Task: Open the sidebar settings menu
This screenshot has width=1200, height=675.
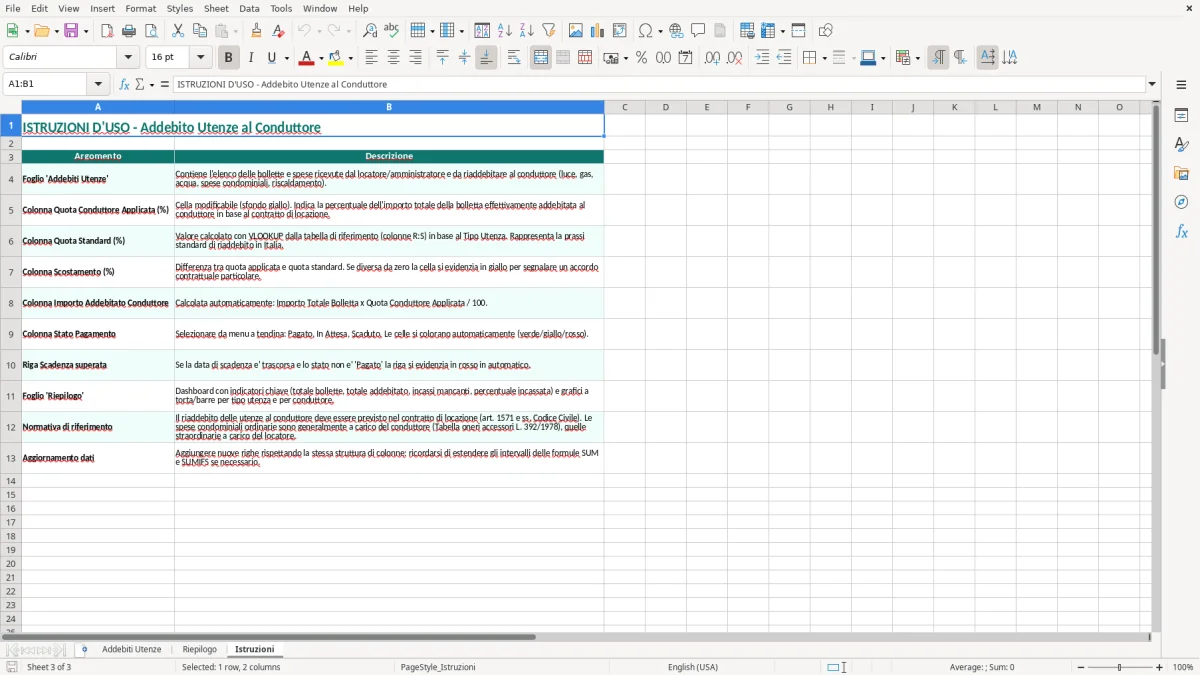Action: point(1181,85)
